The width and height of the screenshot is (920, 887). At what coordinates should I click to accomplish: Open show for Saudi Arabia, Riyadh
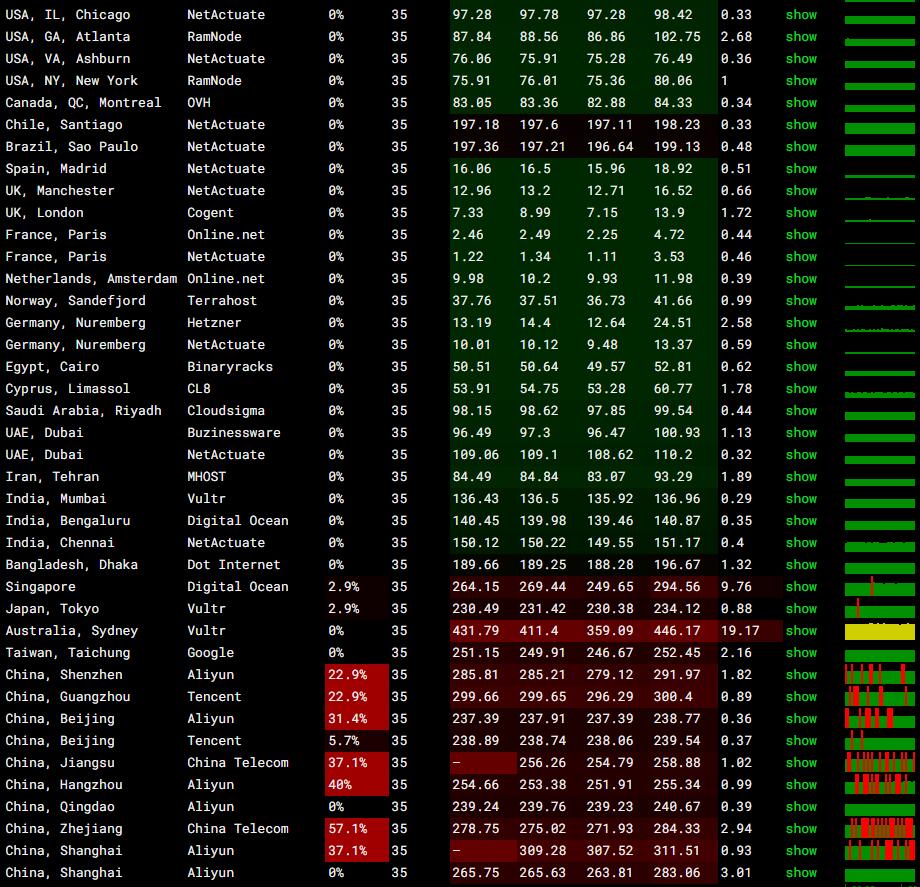pyautogui.click(x=801, y=411)
